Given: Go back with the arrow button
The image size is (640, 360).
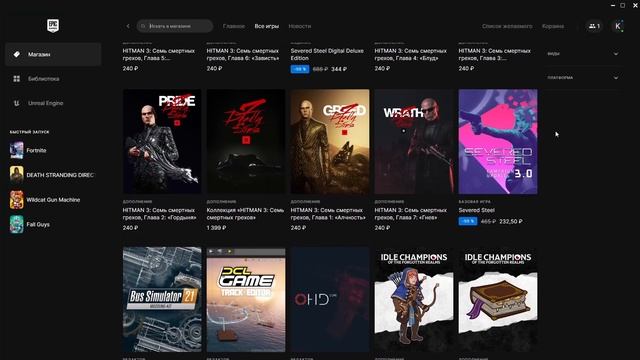Looking at the screenshot, I should pyautogui.click(x=128, y=26).
